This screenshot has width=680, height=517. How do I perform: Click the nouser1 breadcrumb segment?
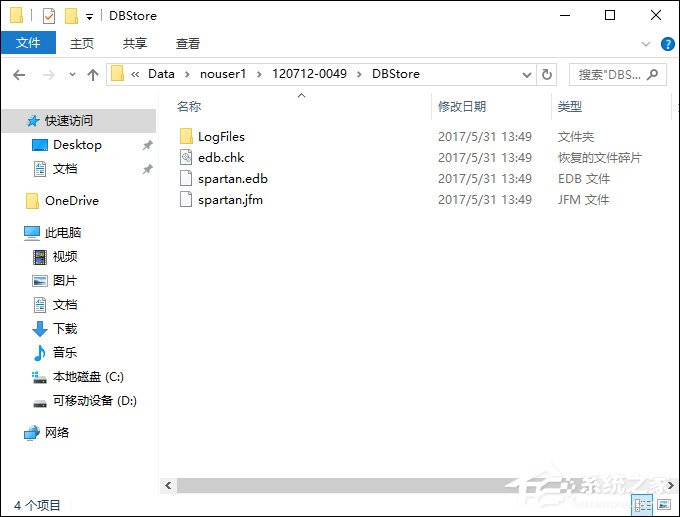coord(223,74)
